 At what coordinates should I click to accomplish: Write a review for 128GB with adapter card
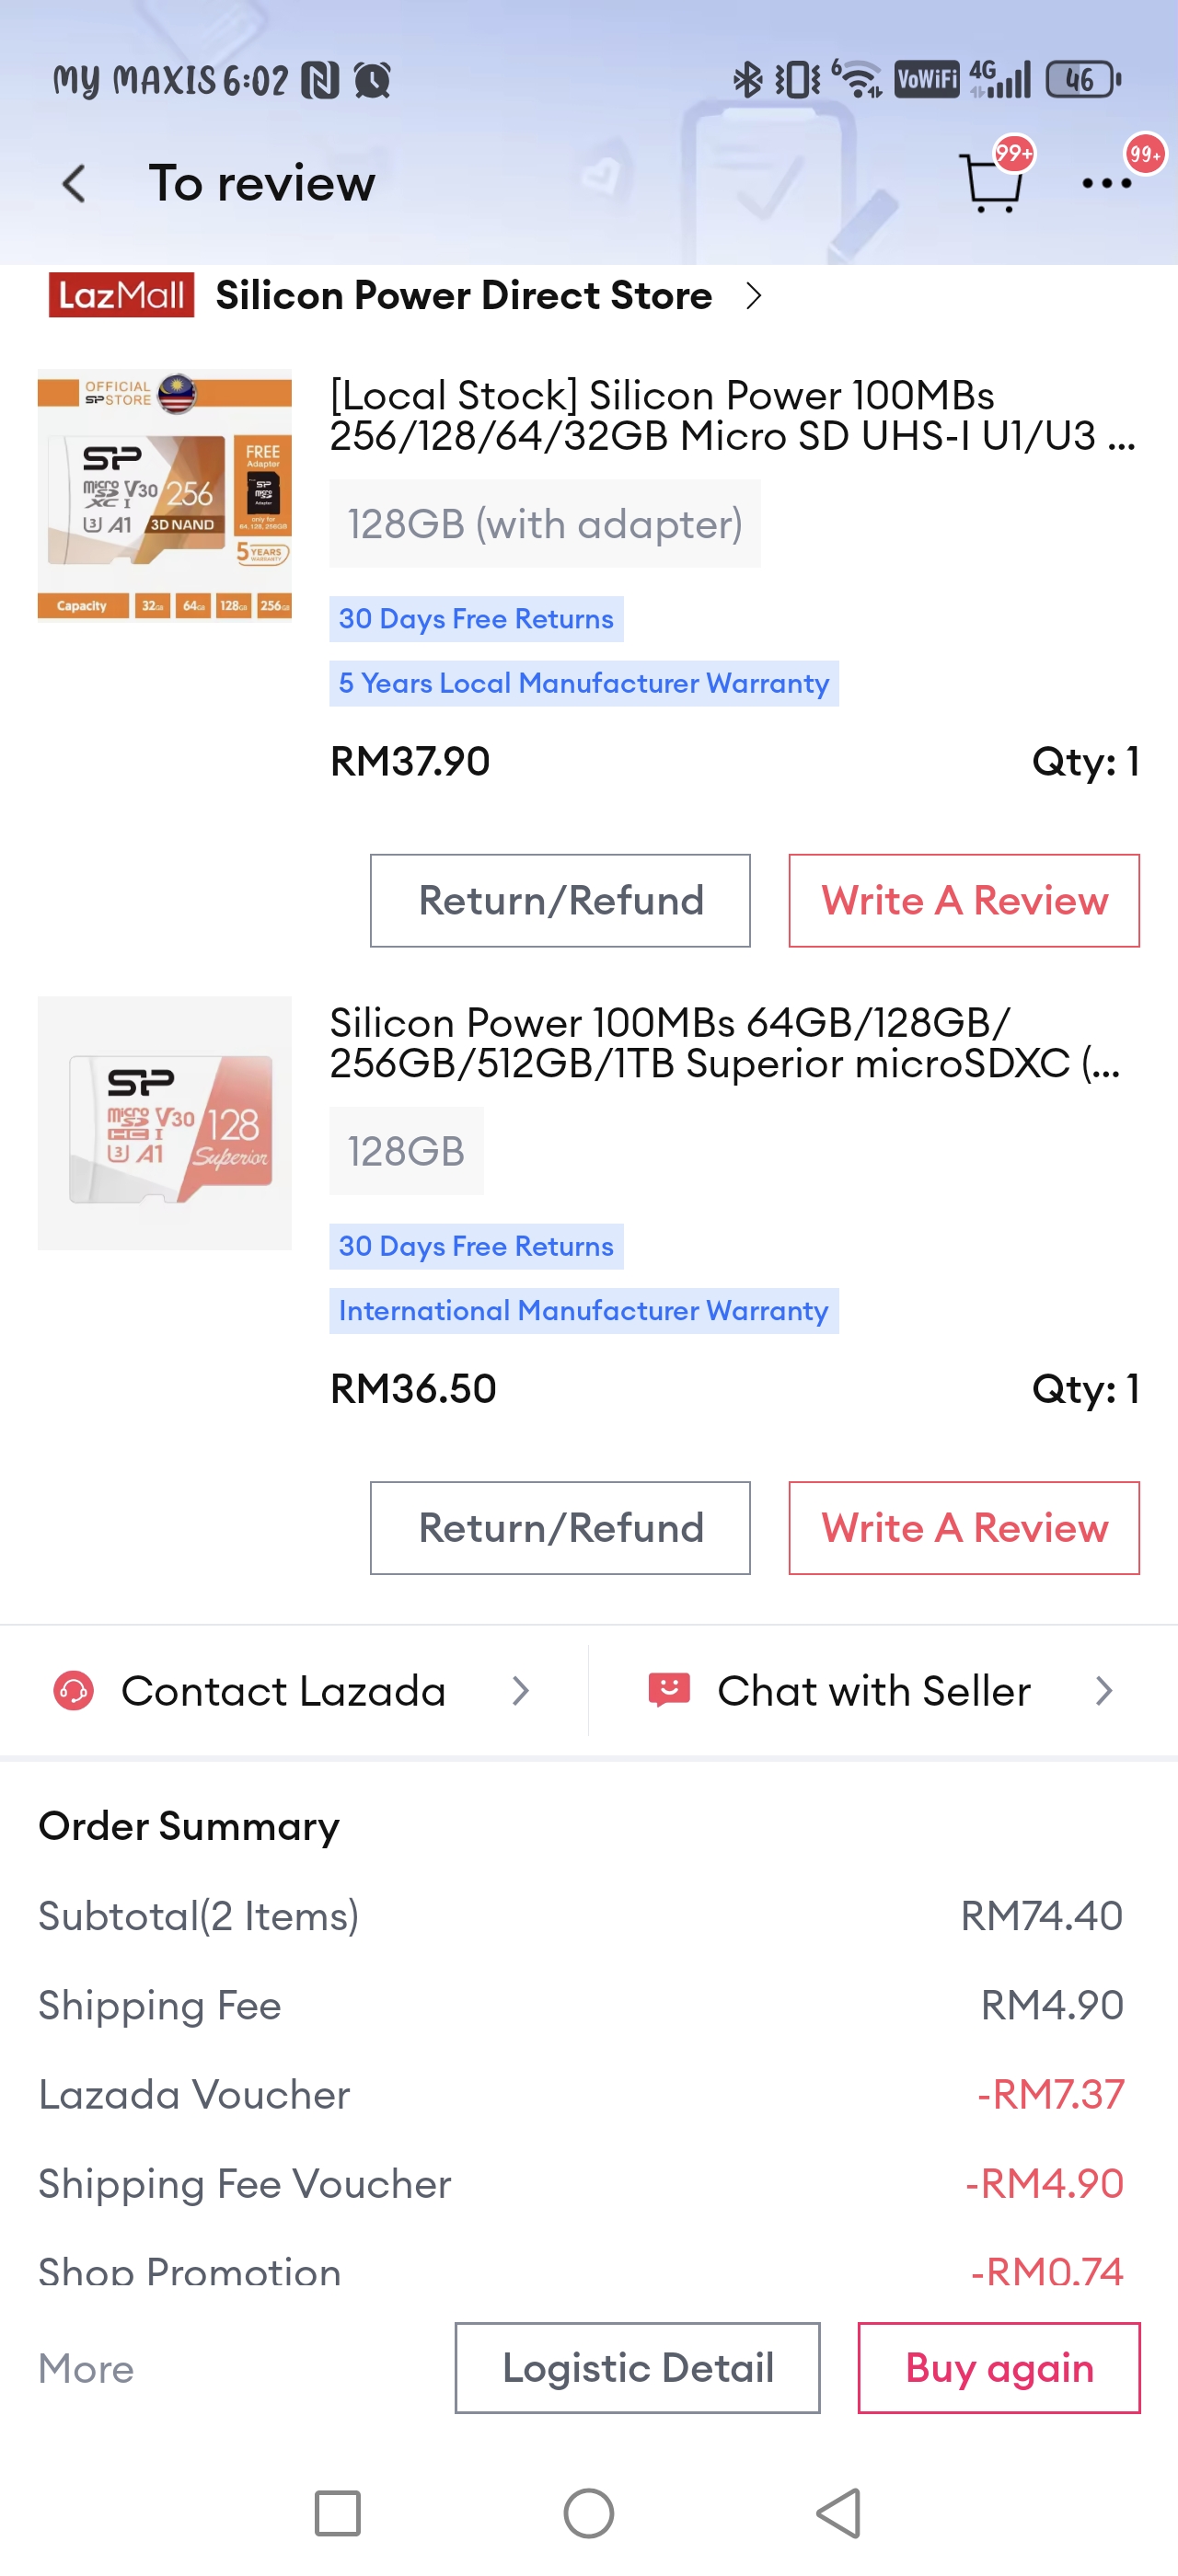click(963, 901)
